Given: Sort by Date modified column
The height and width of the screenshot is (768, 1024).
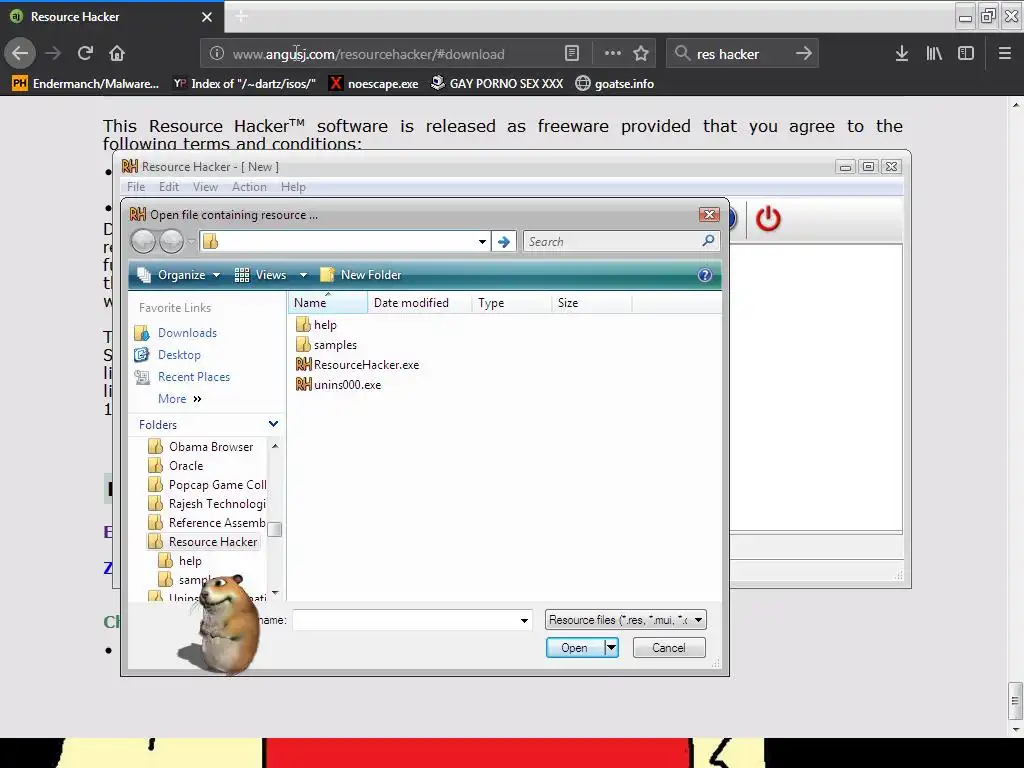Looking at the screenshot, I should pyautogui.click(x=420, y=303).
